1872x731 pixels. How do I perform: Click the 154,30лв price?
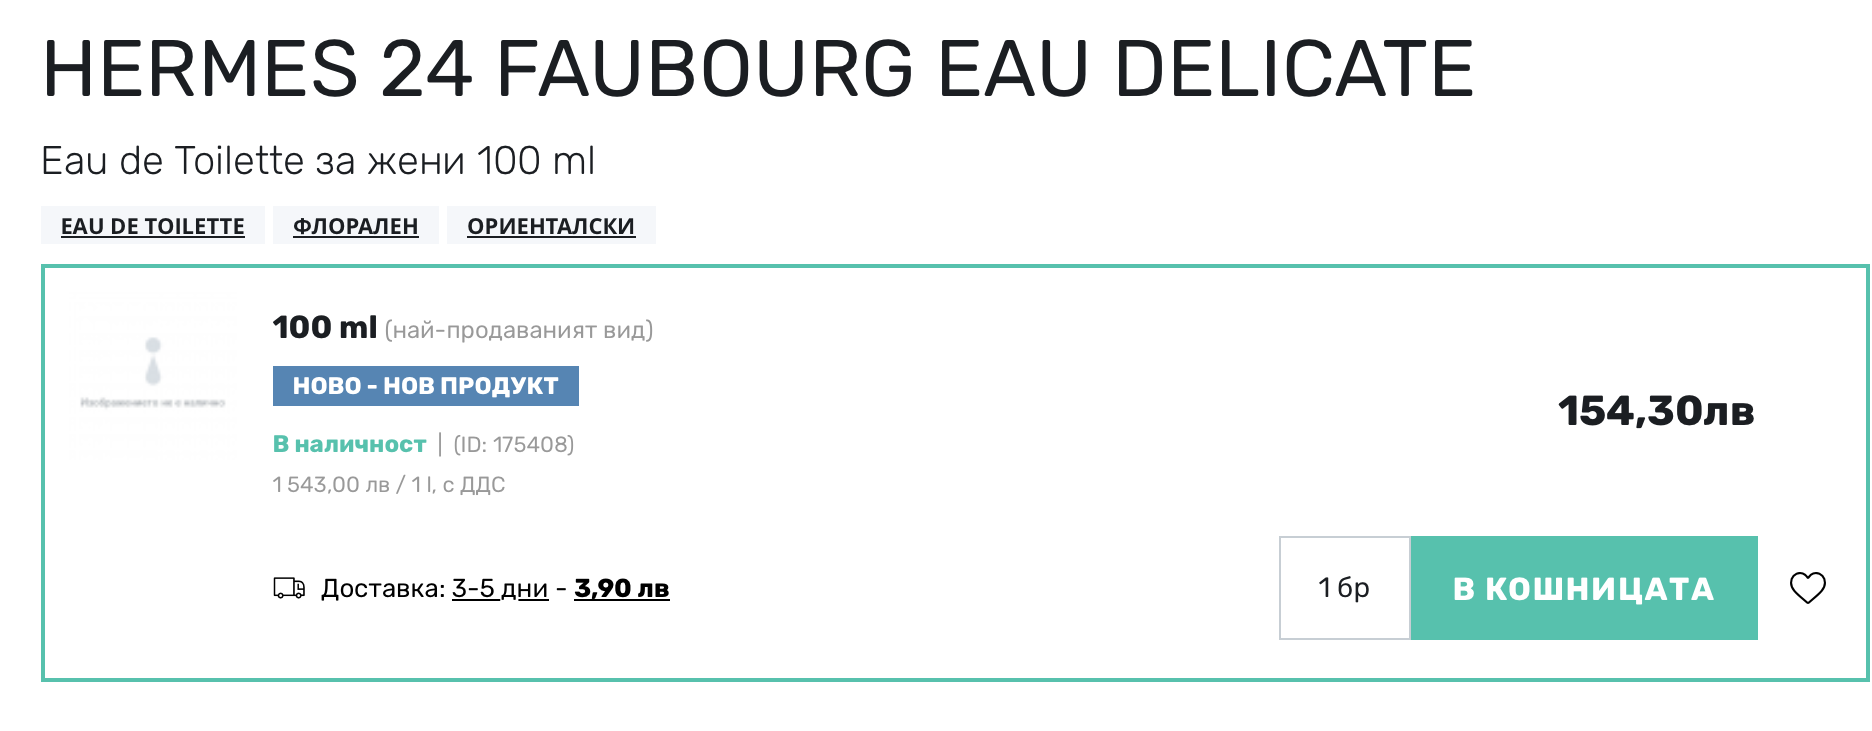click(1656, 411)
